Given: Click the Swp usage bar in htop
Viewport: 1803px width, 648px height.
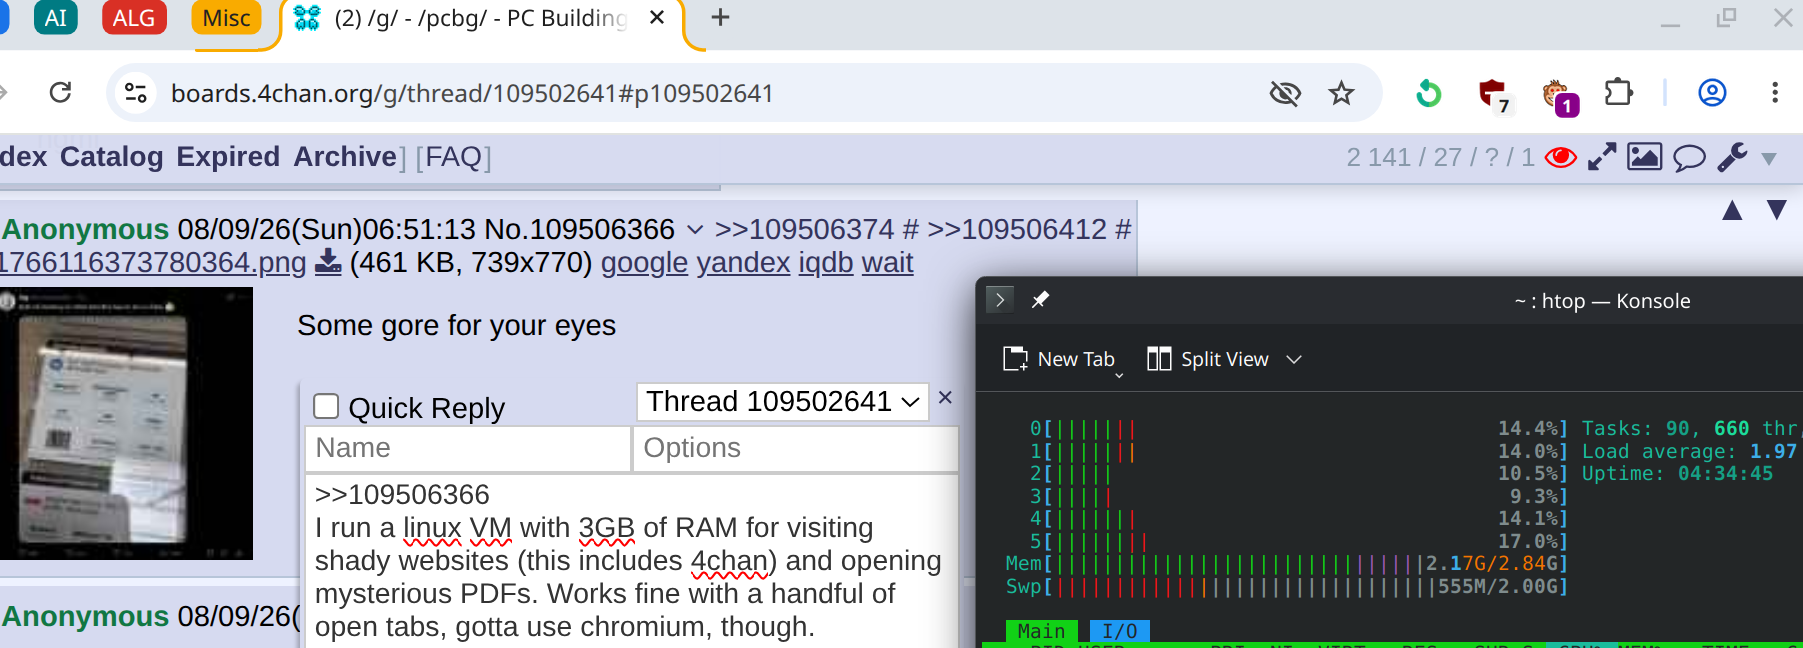Looking at the screenshot, I should tap(1287, 587).
